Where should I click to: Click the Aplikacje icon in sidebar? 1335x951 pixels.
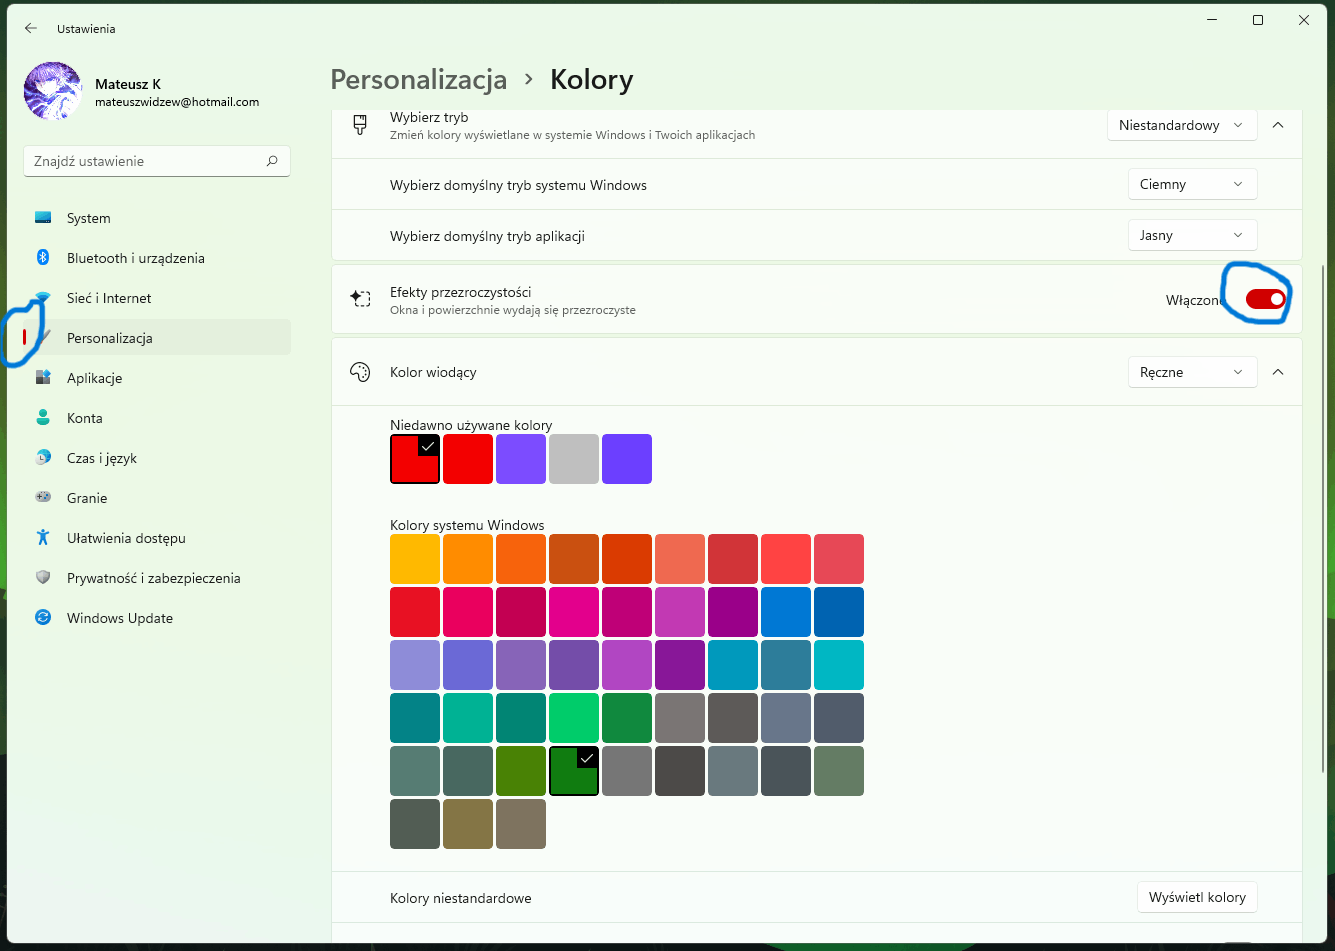tap(43, 378)
